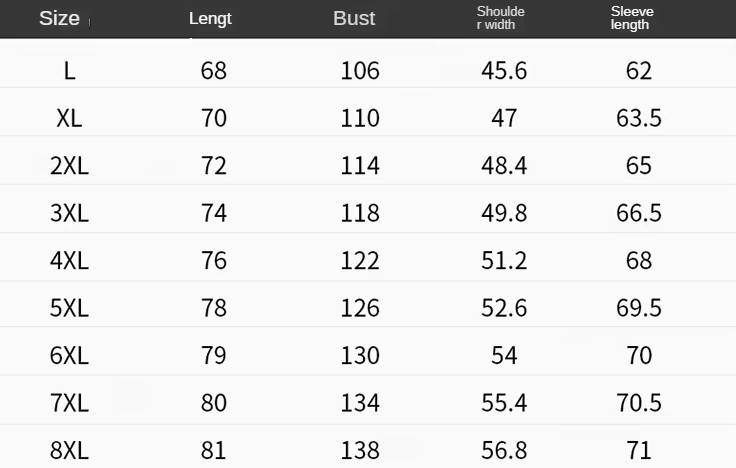Click the shoulder width value 45.6
The width and height of the screenshot is (736, 468).
tap(504, 71)
